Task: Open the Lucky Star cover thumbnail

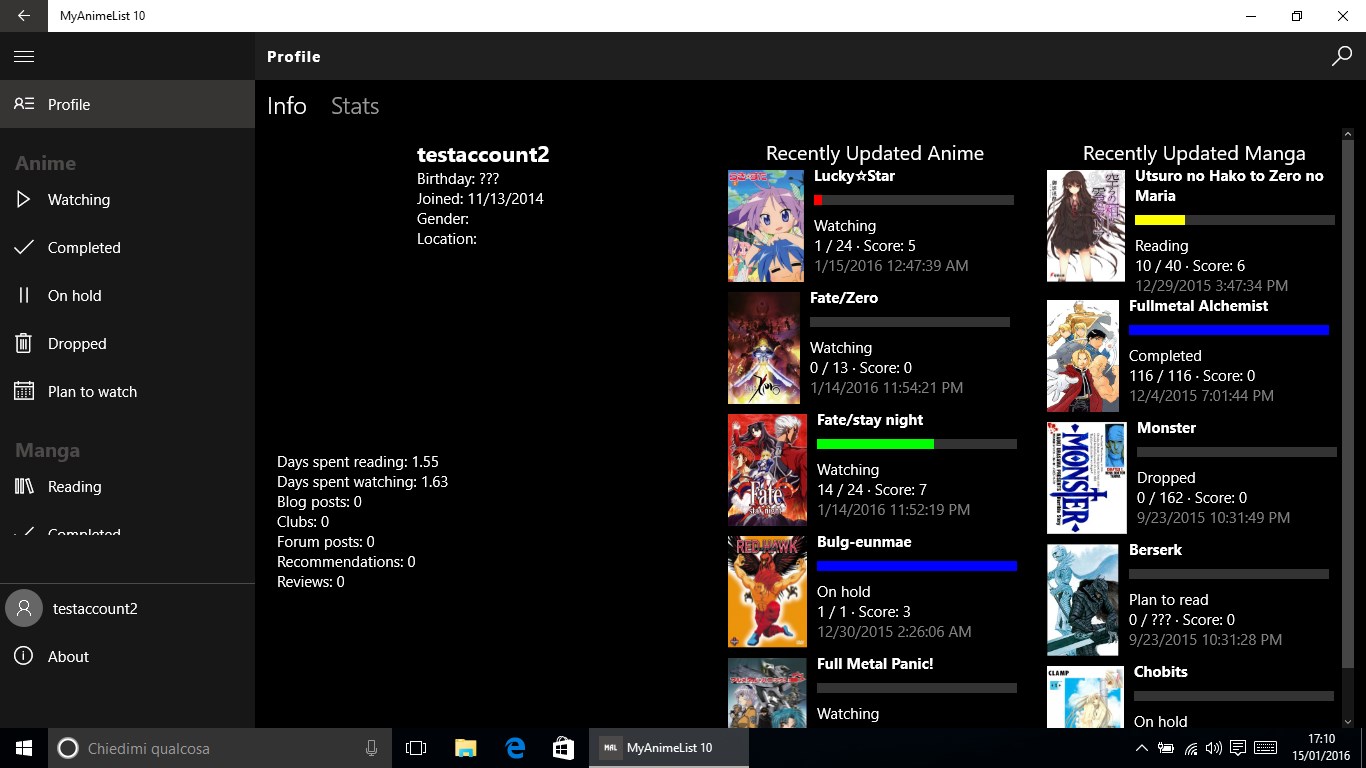Action: tap(766, 226)
